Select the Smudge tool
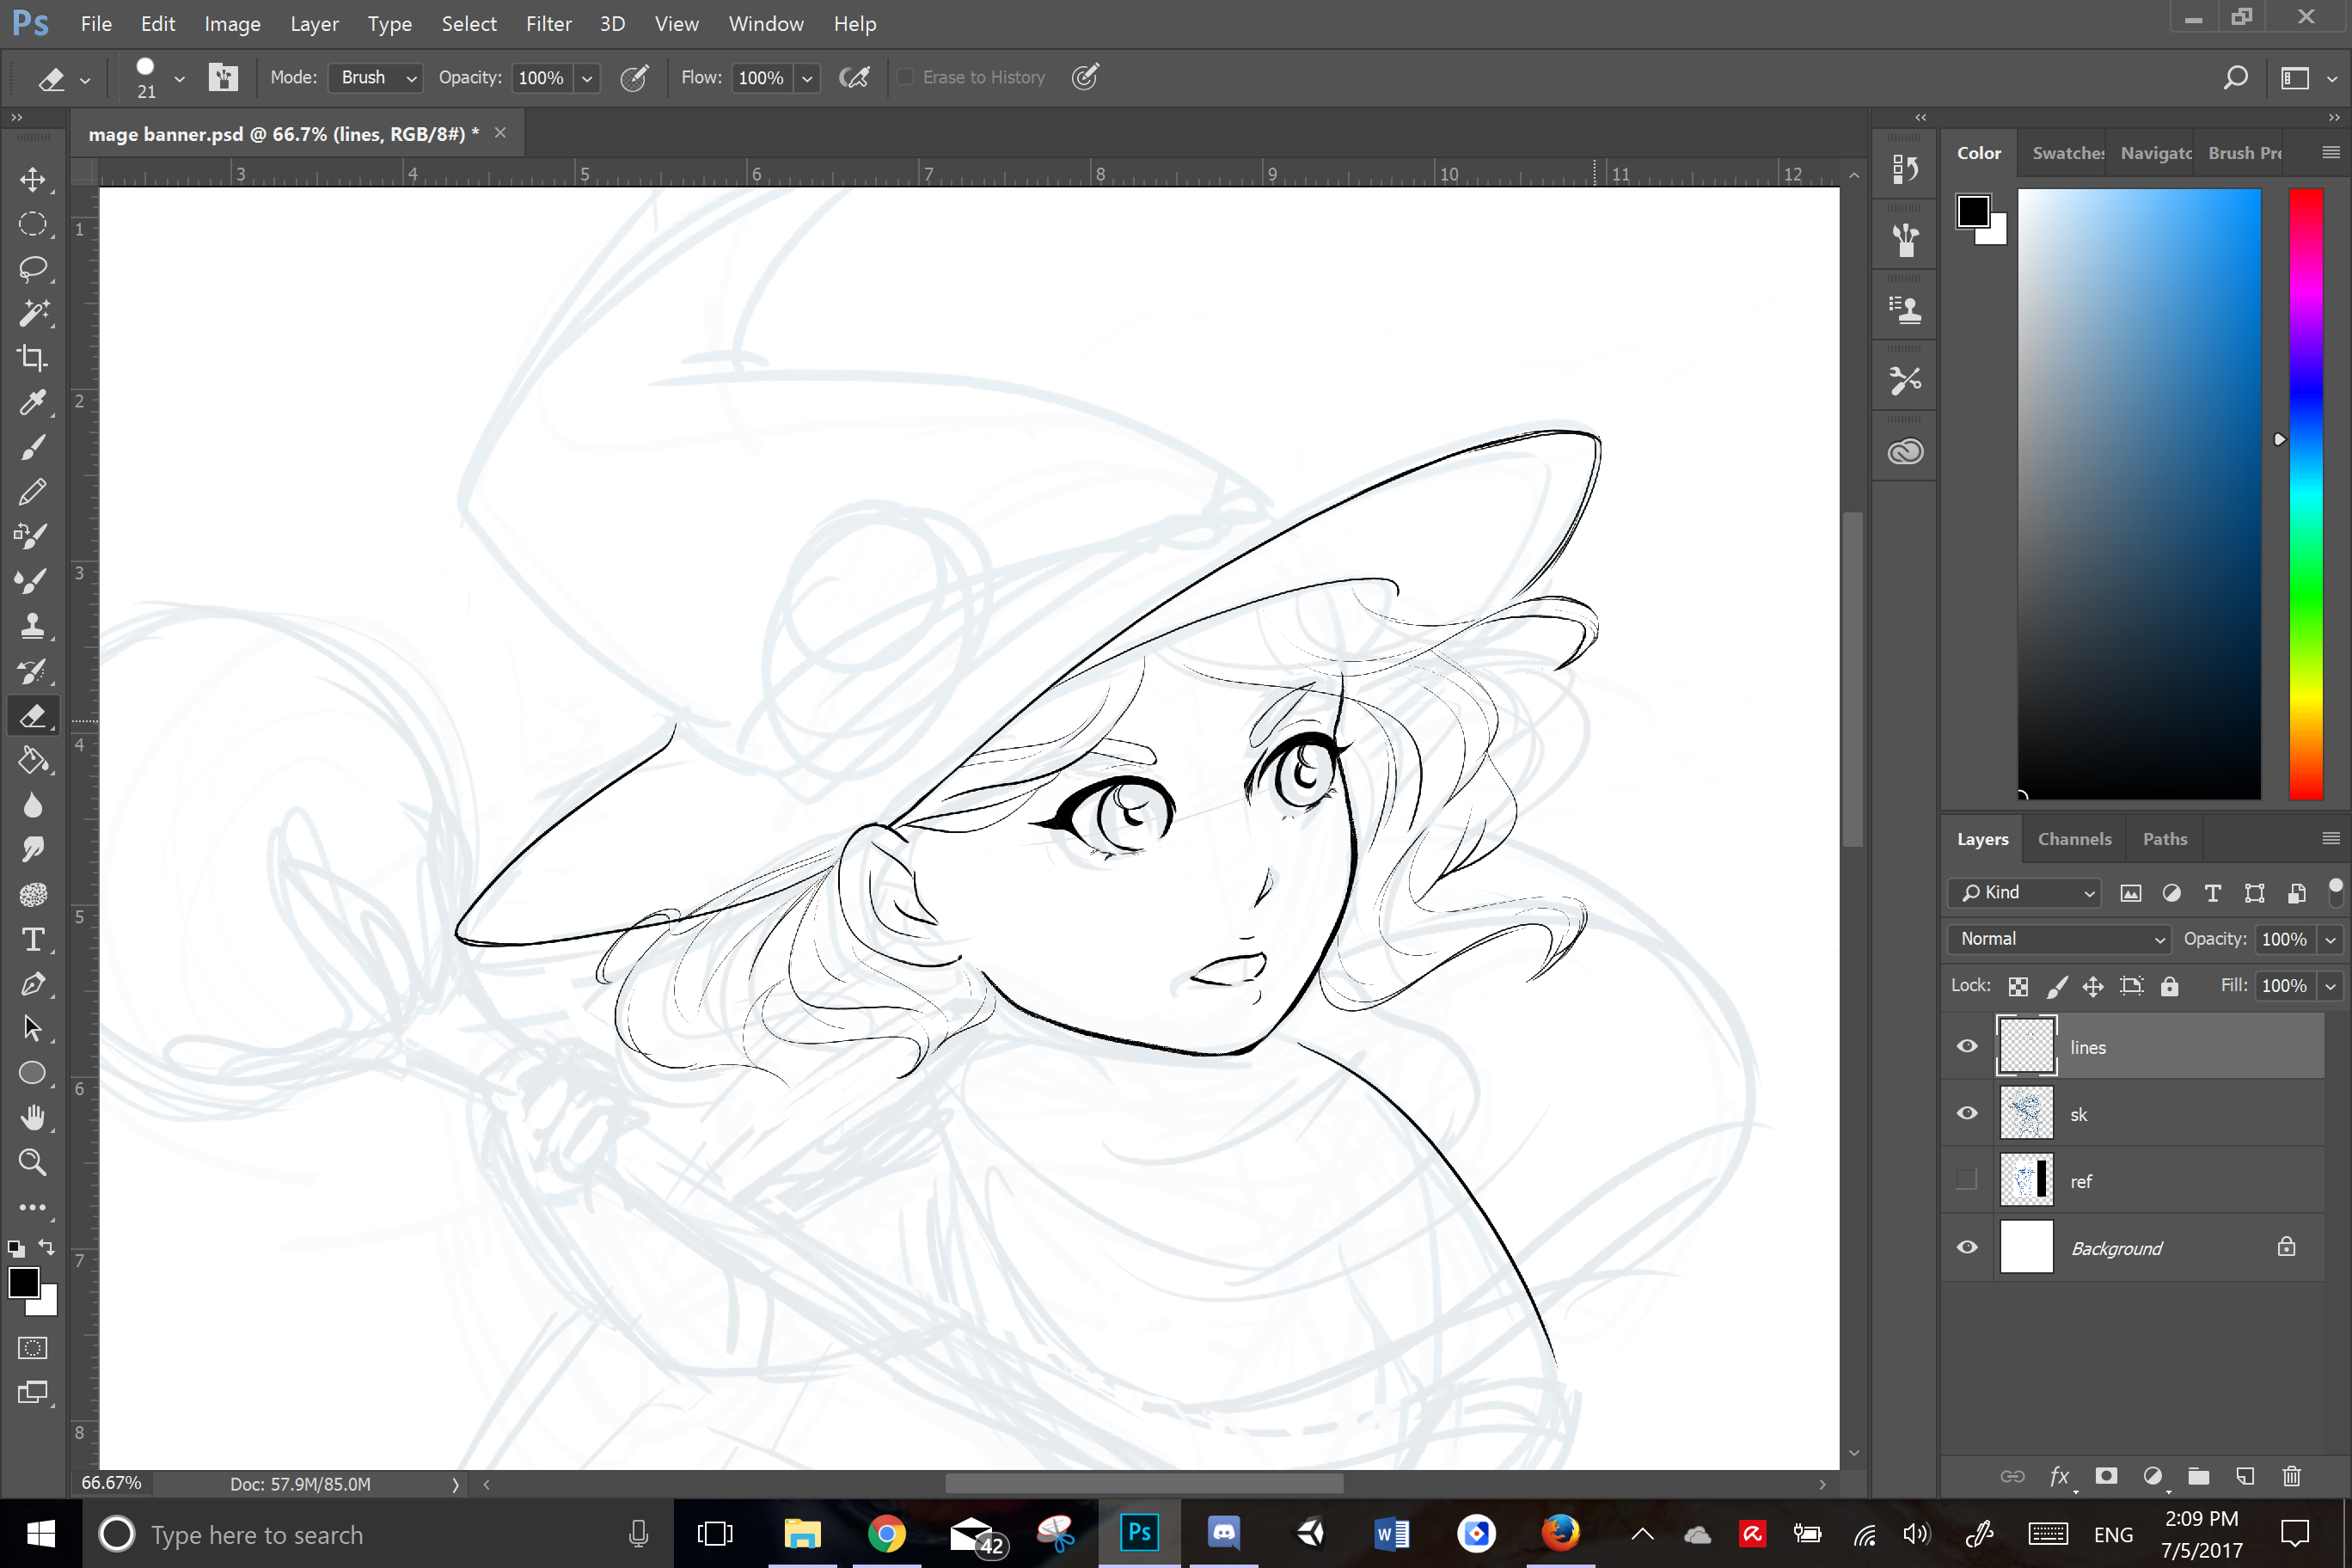This screenshot has width=2352, height=1568. point(32,850)
